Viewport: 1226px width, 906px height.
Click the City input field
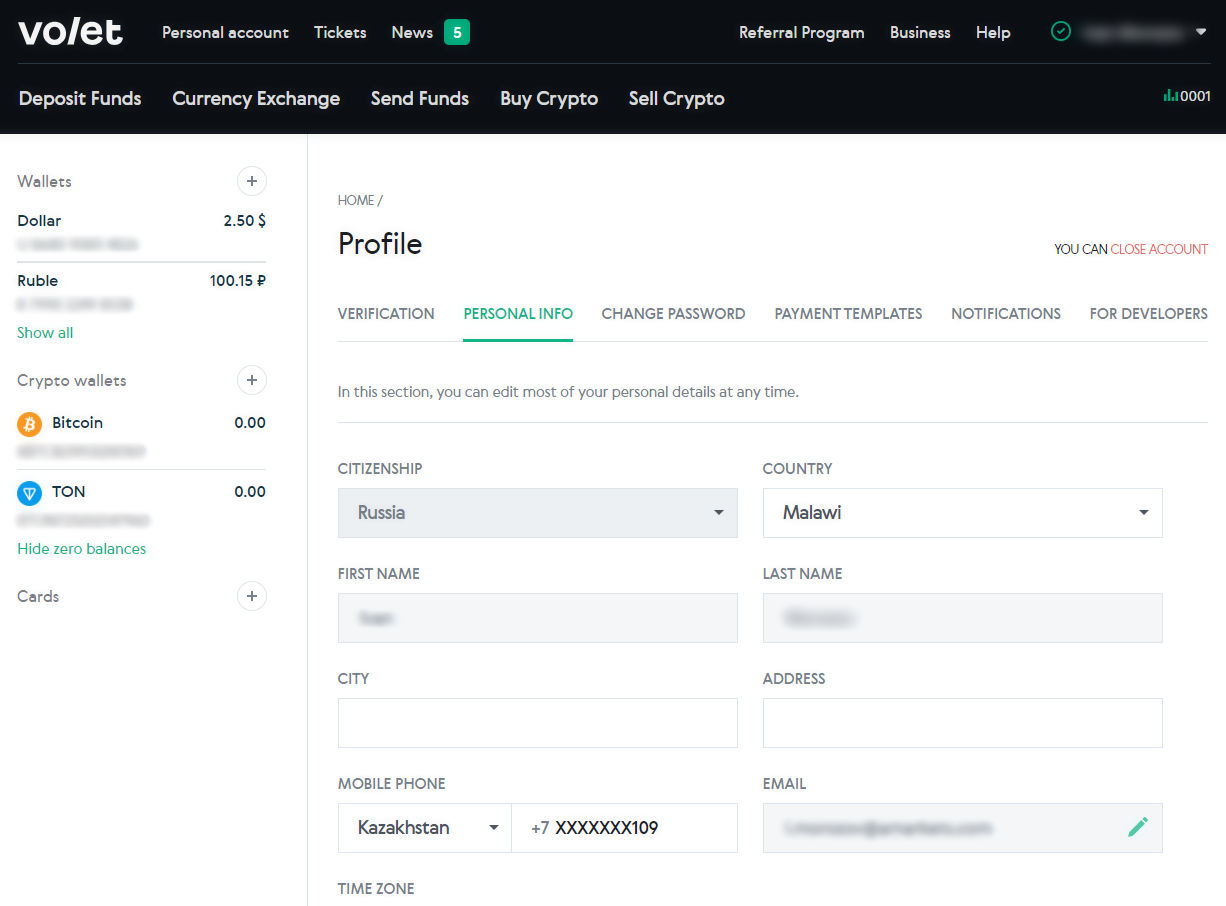pyautogui.click(x=537, y=723)
